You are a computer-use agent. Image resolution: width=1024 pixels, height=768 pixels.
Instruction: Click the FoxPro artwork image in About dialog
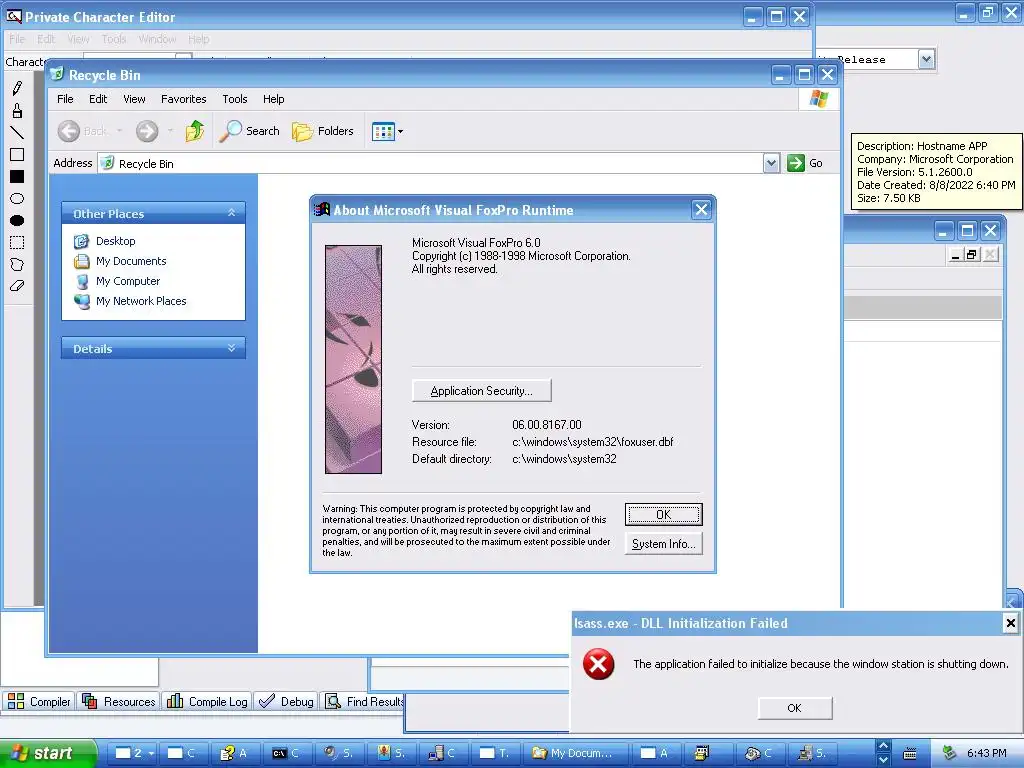(353, 359)
